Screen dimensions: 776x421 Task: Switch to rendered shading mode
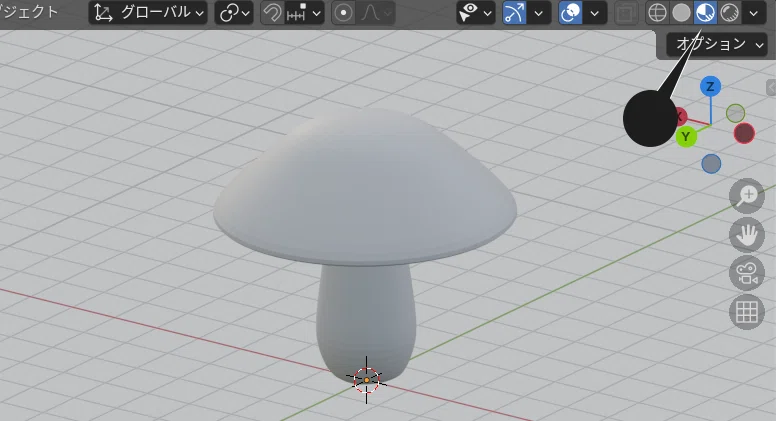coord(729,13)
